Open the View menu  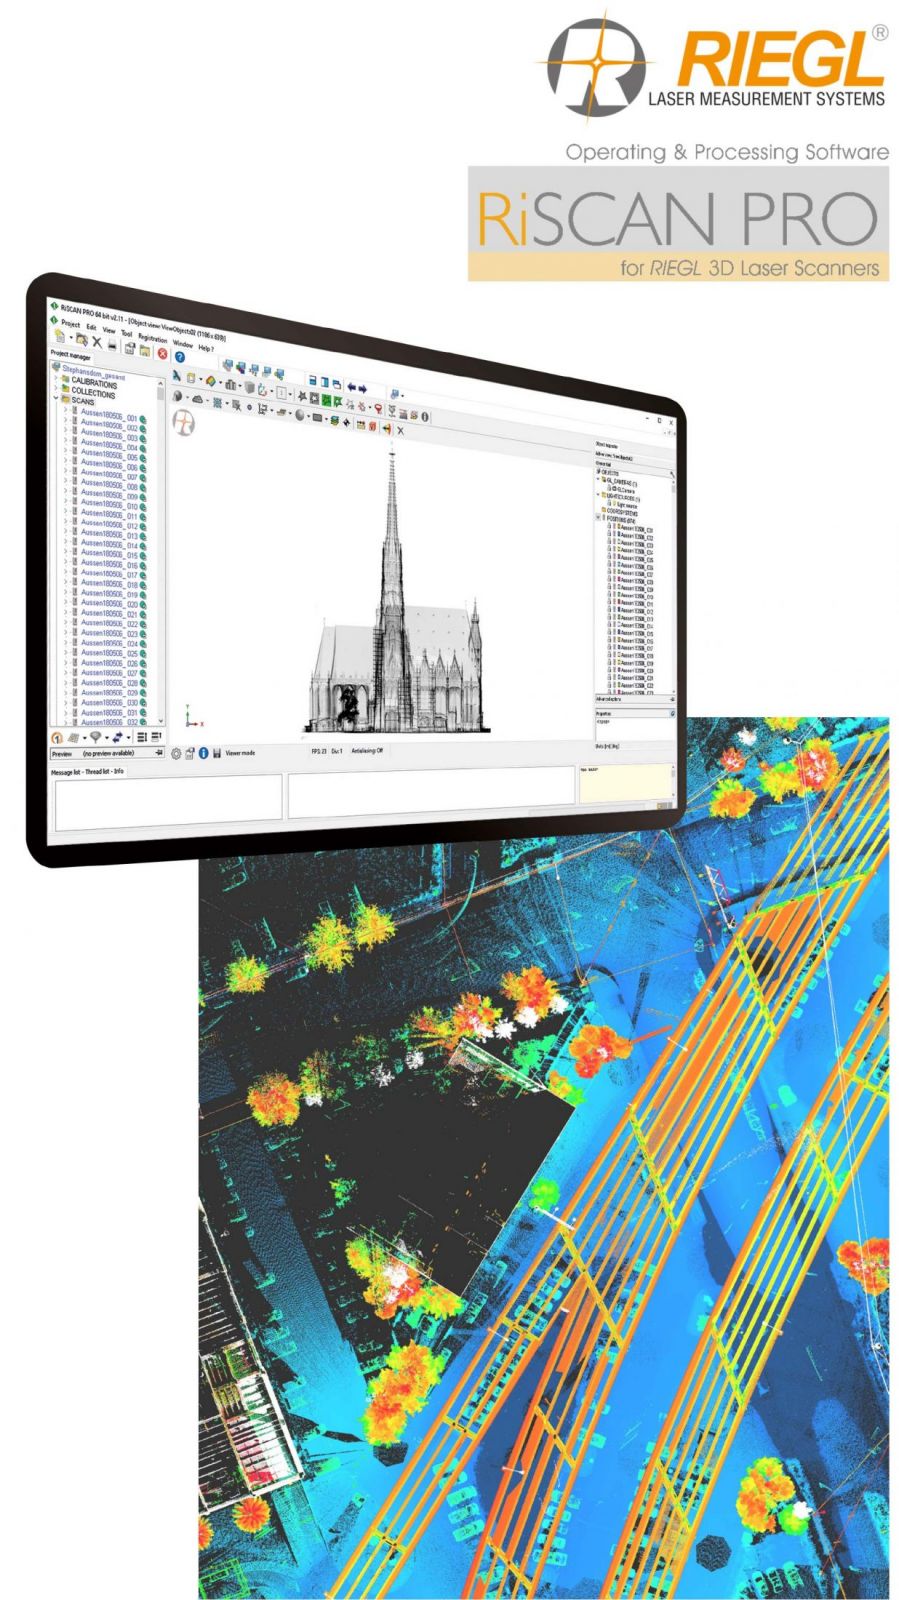pyautogui.click(x=109, y=330)
